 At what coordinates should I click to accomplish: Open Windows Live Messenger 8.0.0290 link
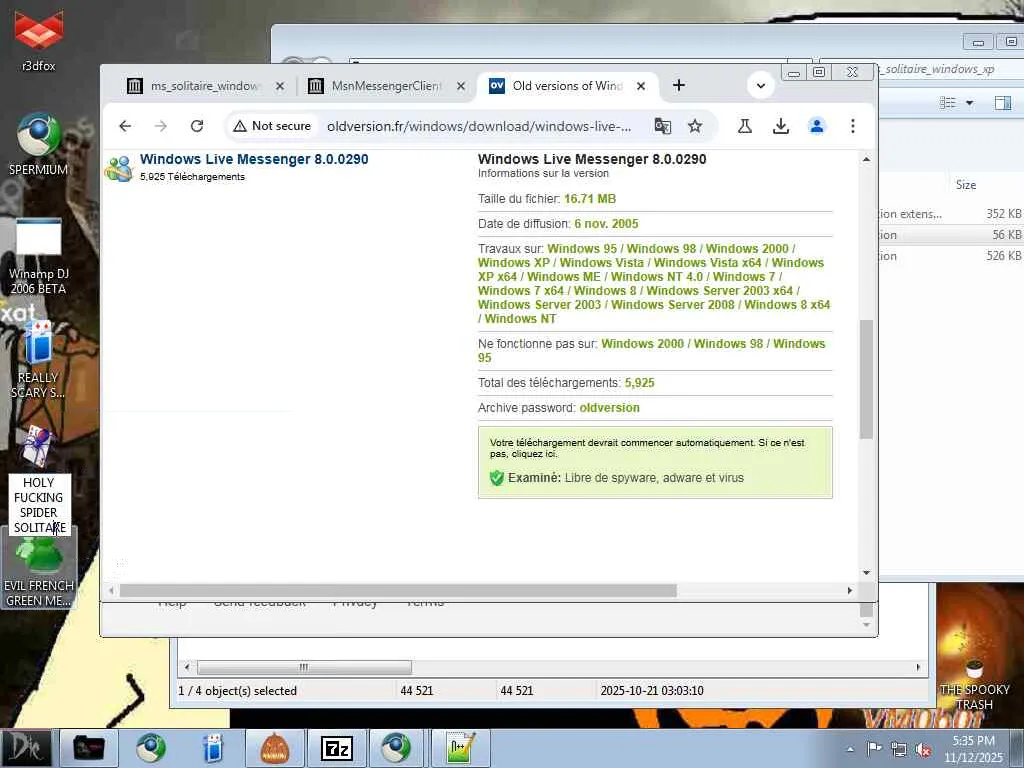[x=254, y=159]
